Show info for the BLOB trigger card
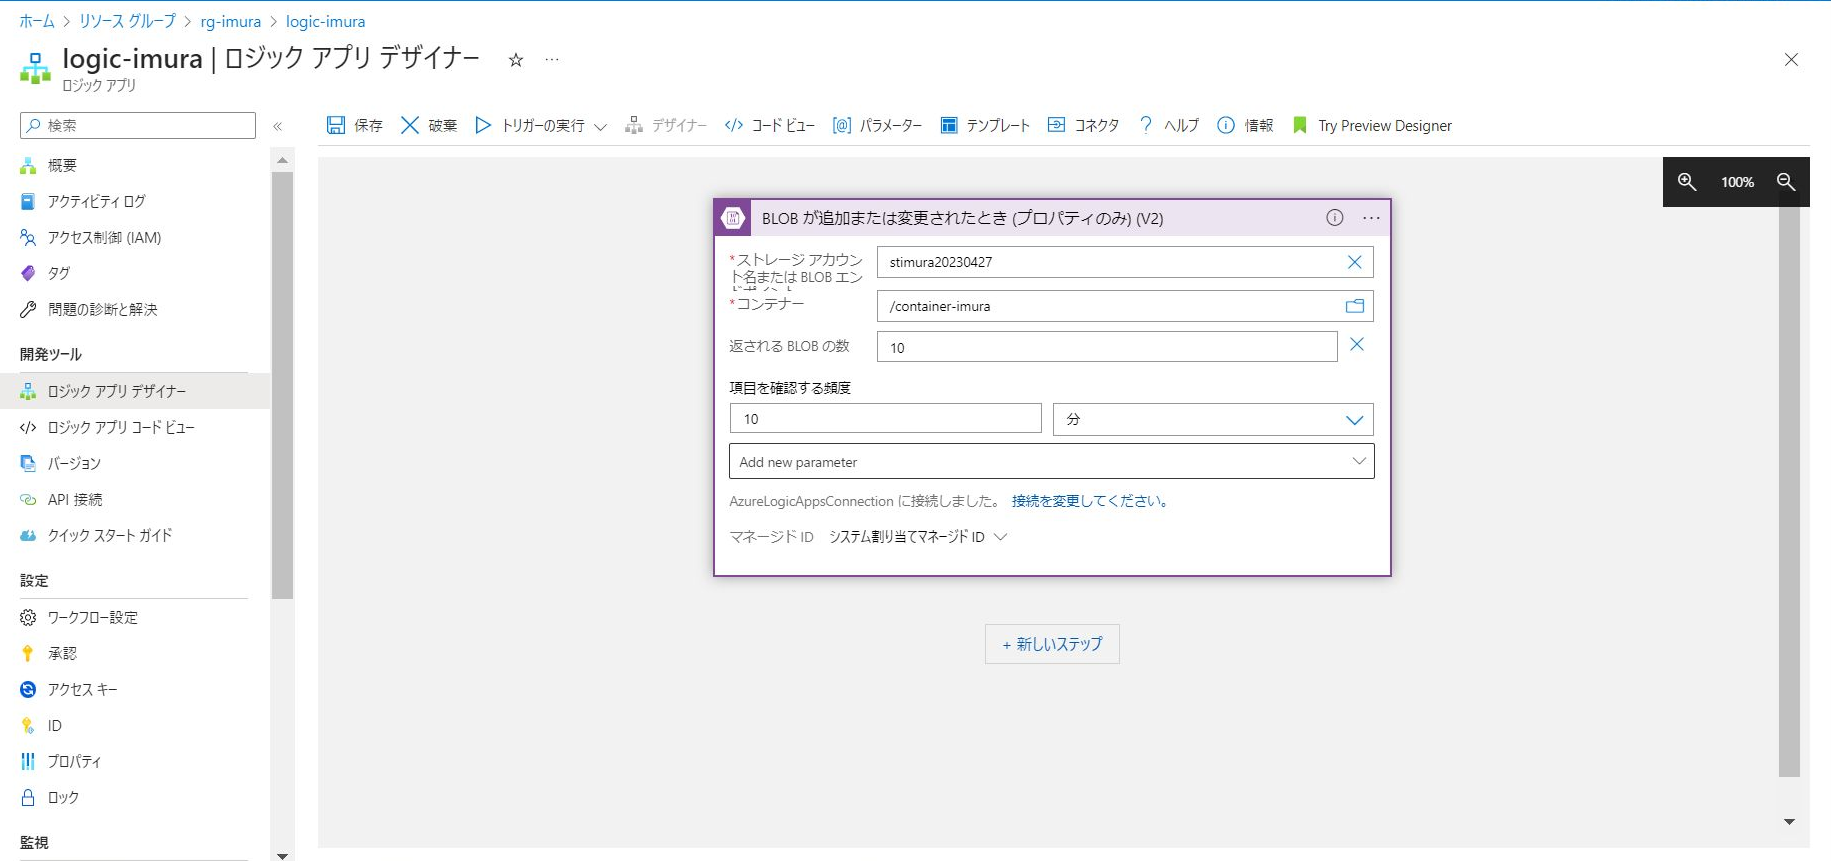The height and width of the screenshot is (861, 1831). (1335, 218)
